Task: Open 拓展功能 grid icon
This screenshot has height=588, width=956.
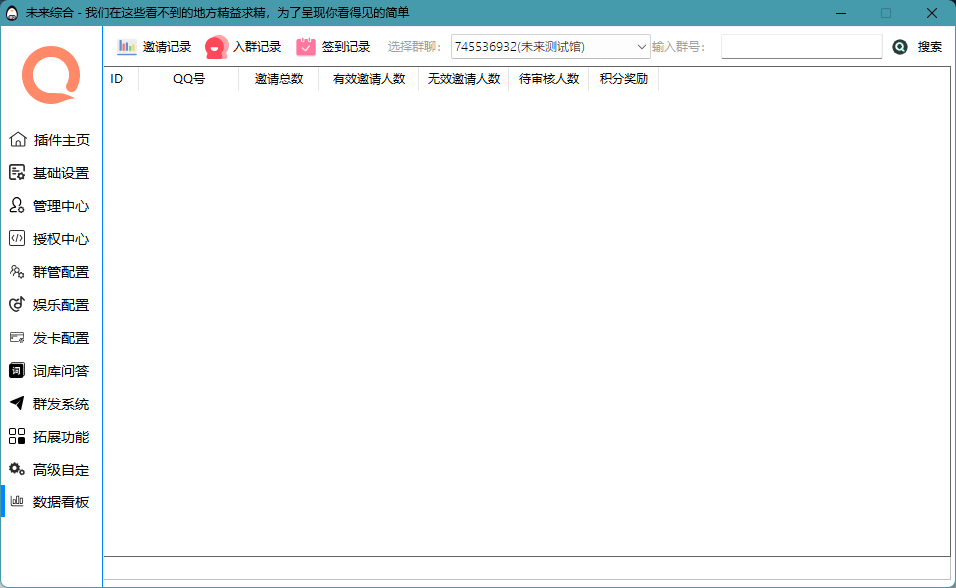Action: pos(17,437)
